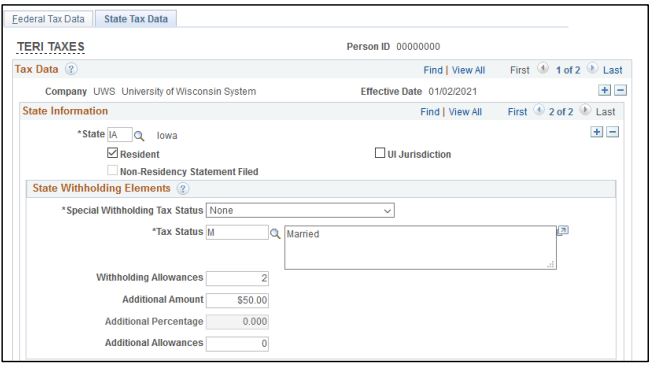The width and height of the screenshot is (656, 374).
Task: Click Find link in State Information header
Action: (x=430, y=112)
